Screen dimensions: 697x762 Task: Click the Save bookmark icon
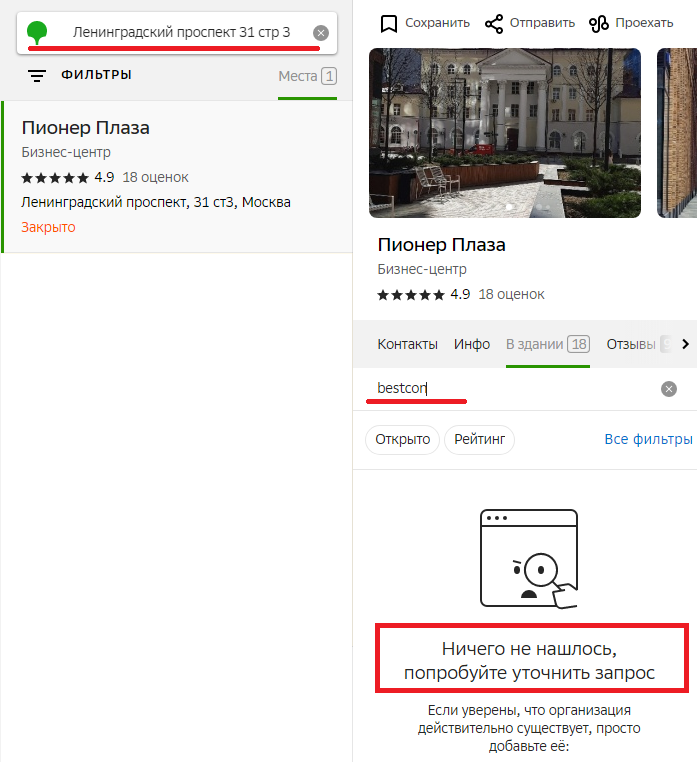(x=389, y=23)
